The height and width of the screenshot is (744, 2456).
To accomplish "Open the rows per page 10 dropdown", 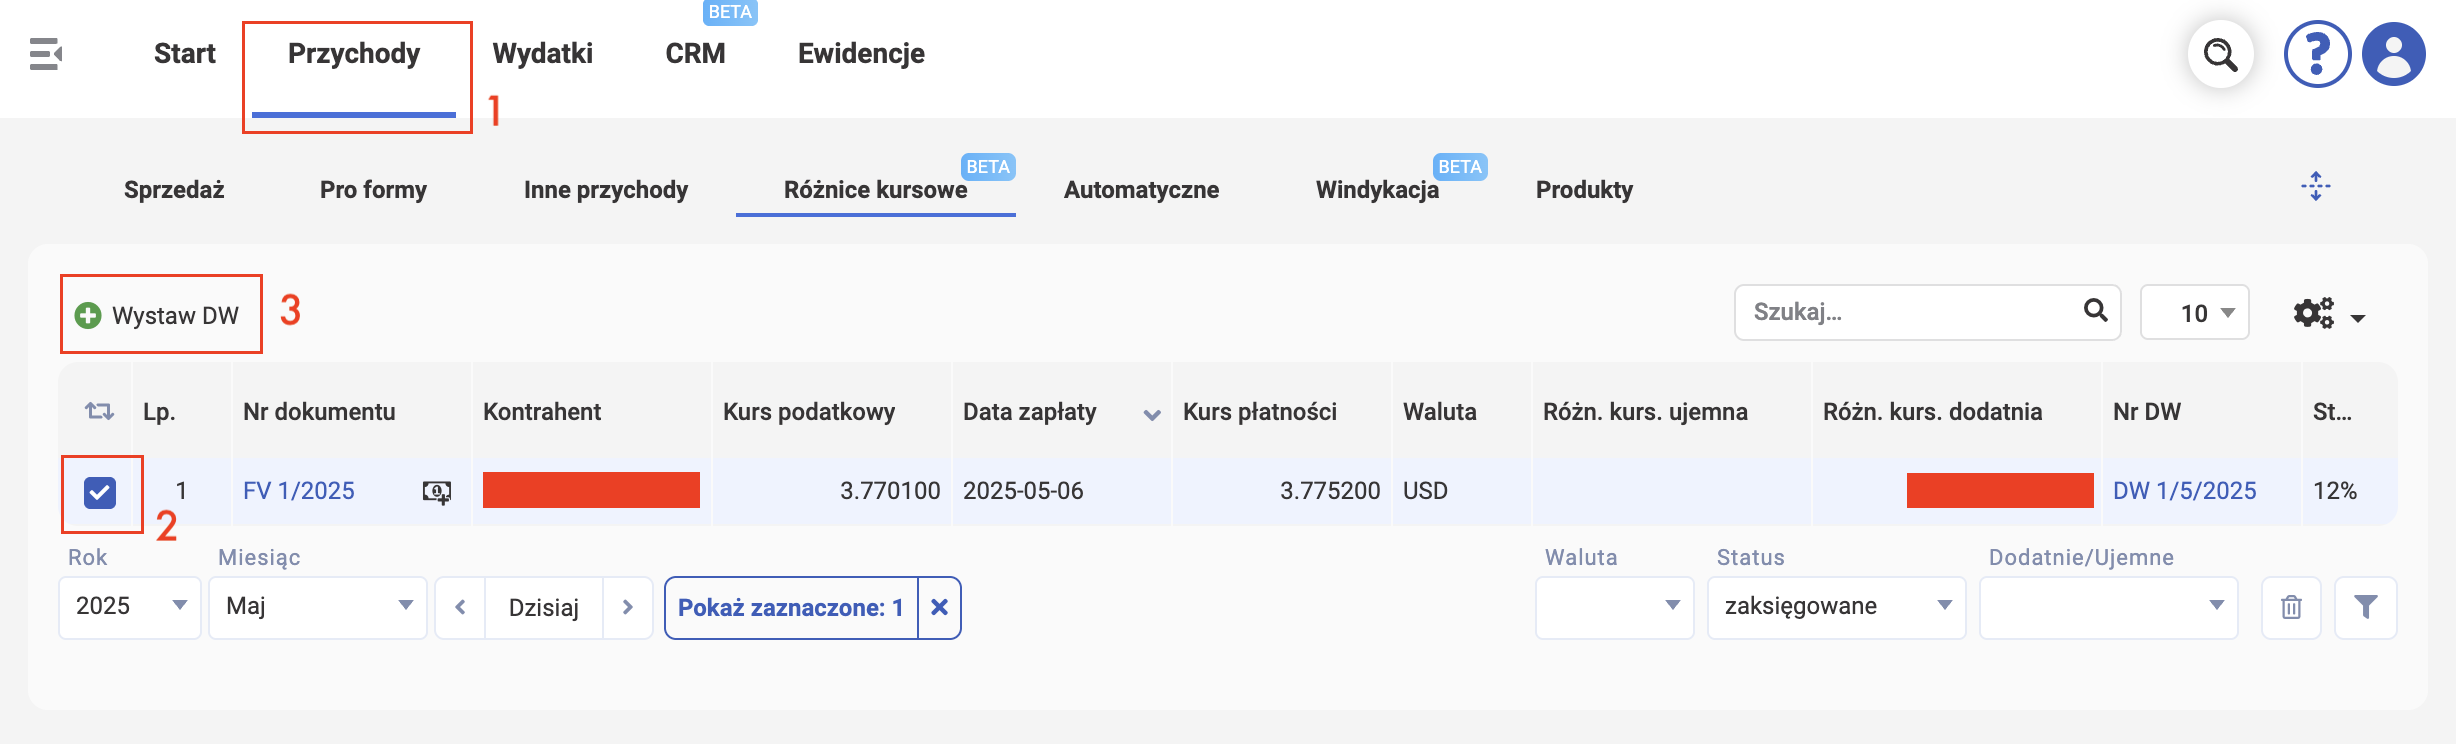I will 2195,313.
